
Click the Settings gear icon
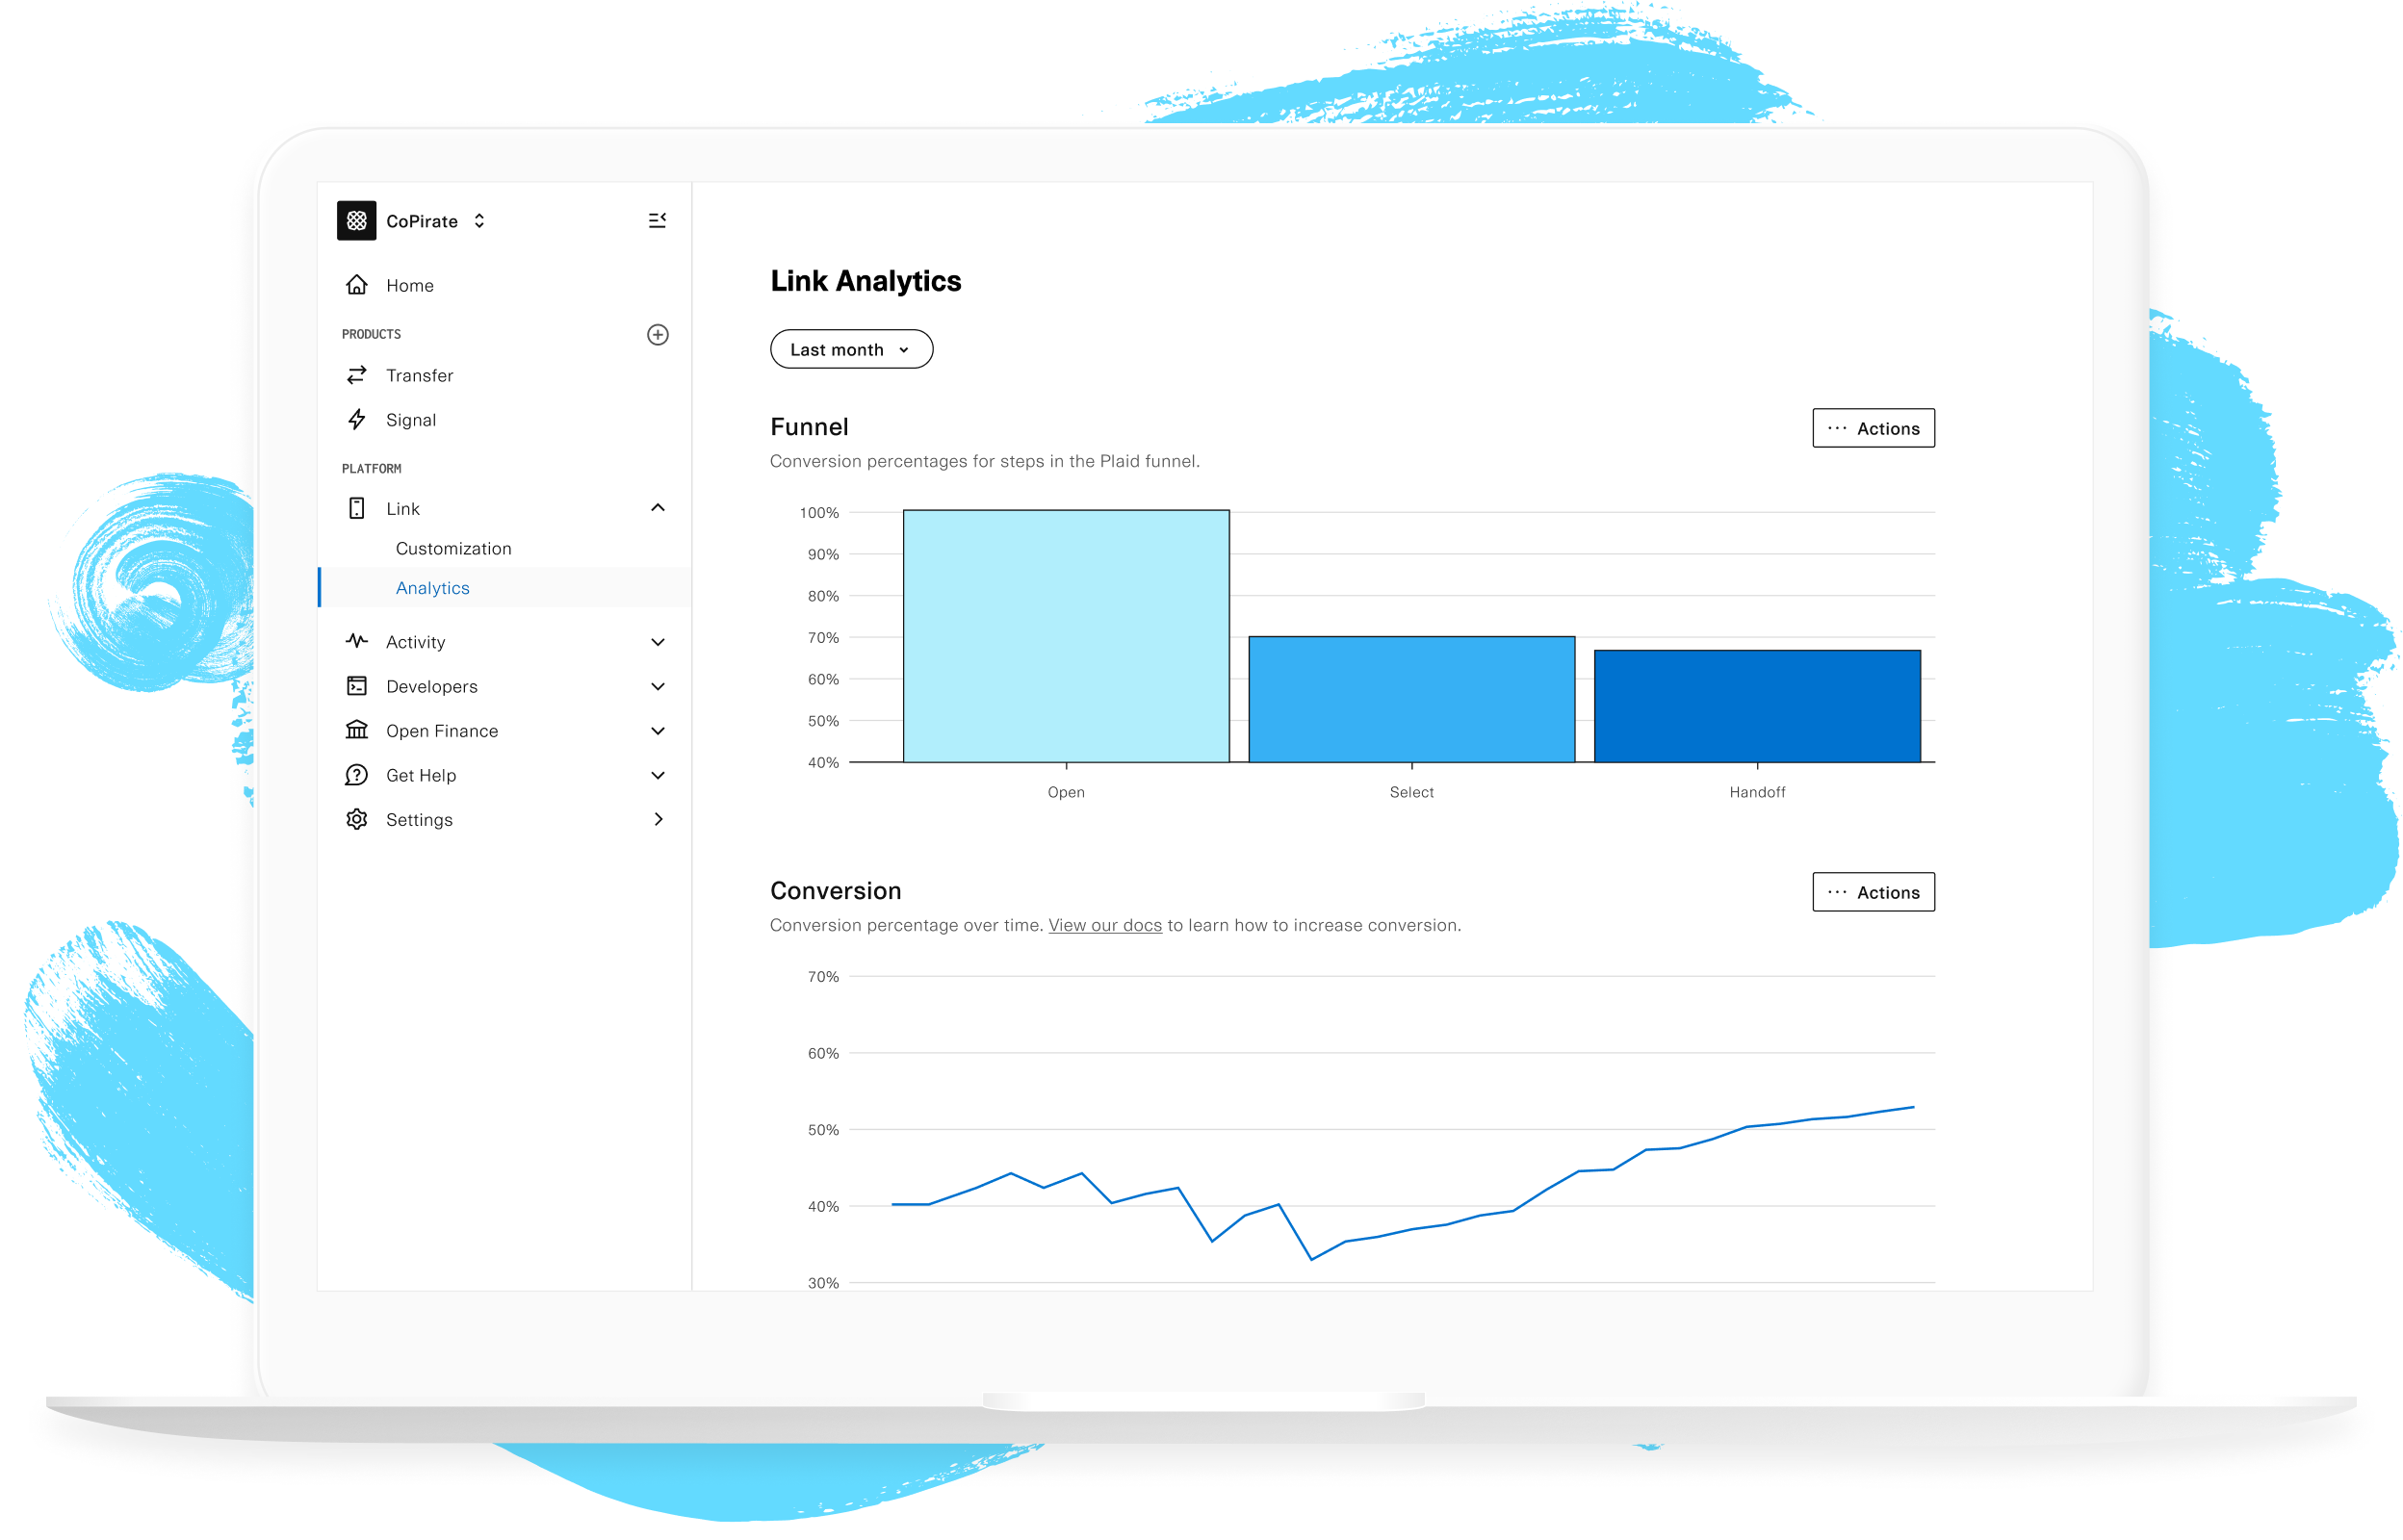[357, 819]
